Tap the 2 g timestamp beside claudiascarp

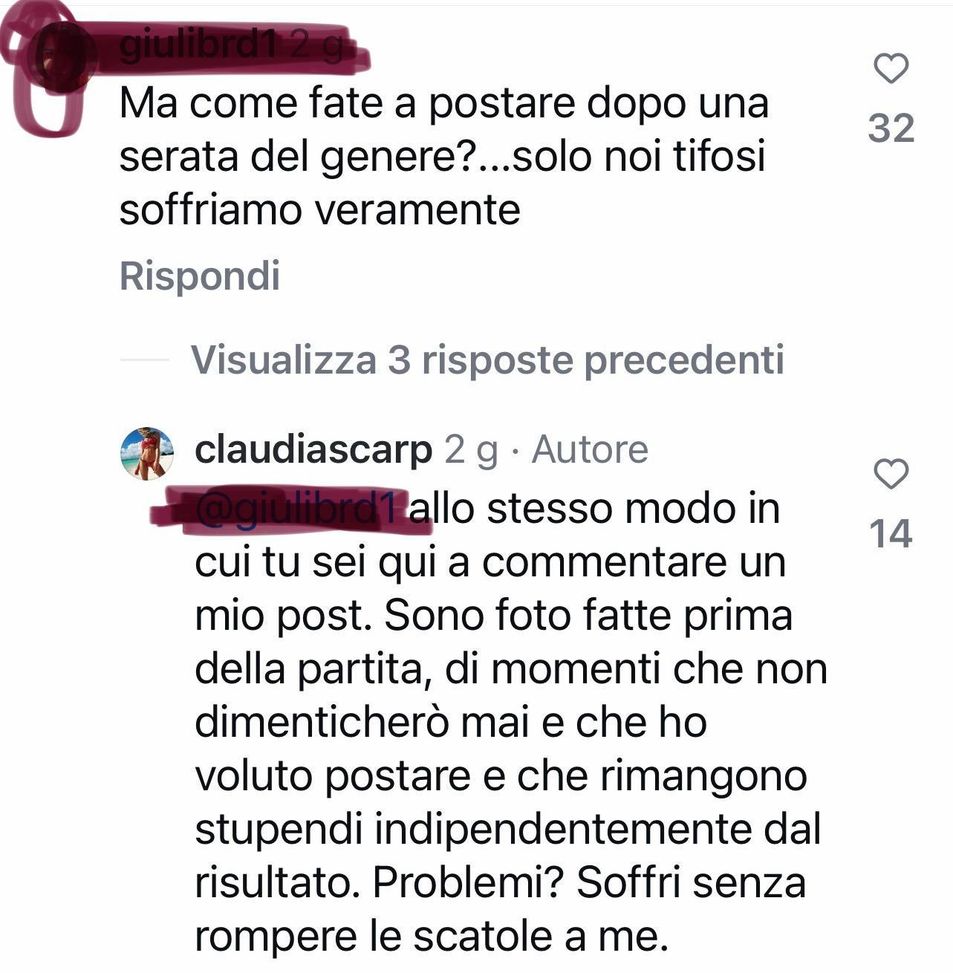(471, 450)
